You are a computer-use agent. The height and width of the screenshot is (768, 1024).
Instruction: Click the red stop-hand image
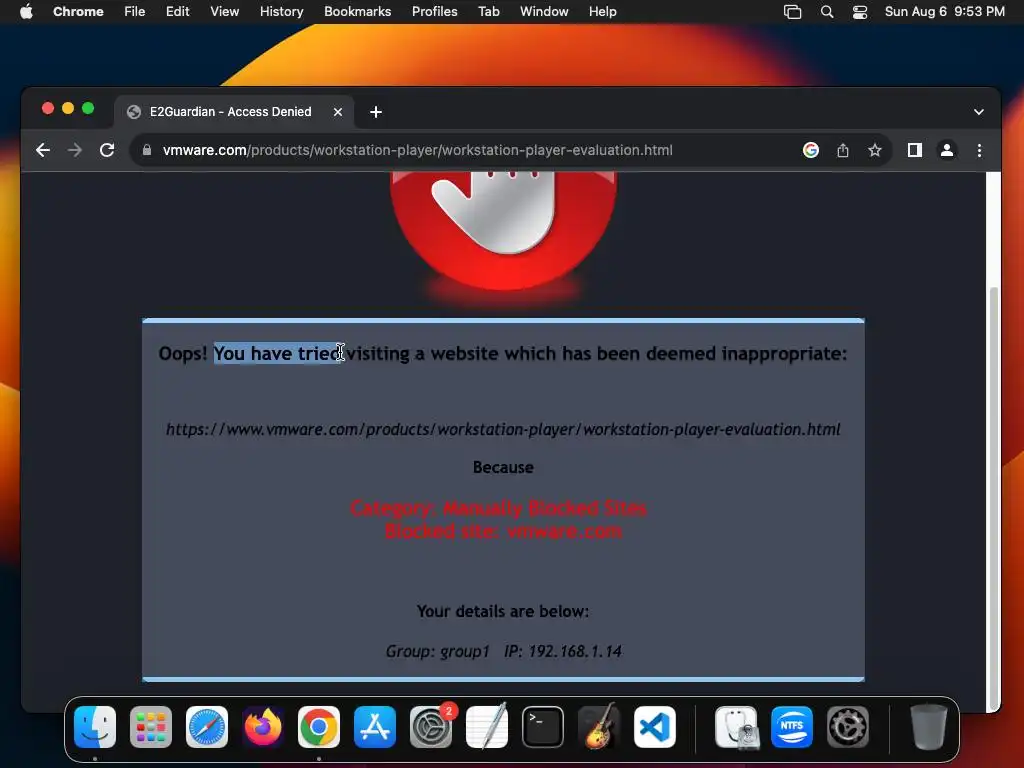pyautogui.click(x=503, y=230)
